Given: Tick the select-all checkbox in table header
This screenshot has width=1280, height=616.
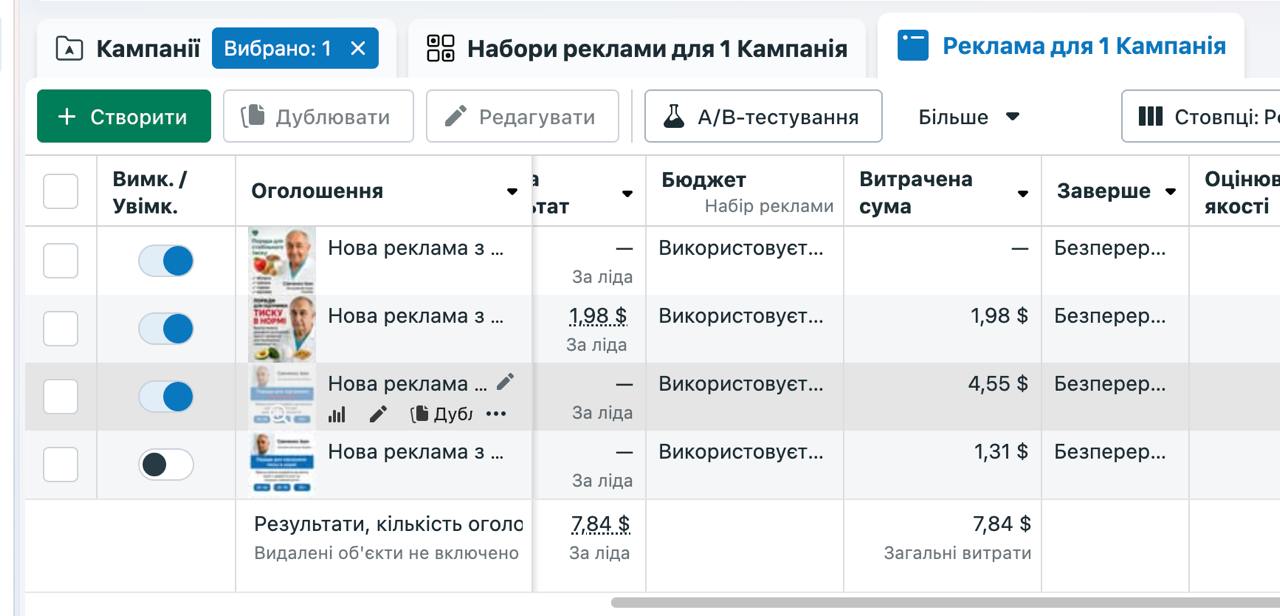Looking at the screenshot, I should tap(61, 191).
